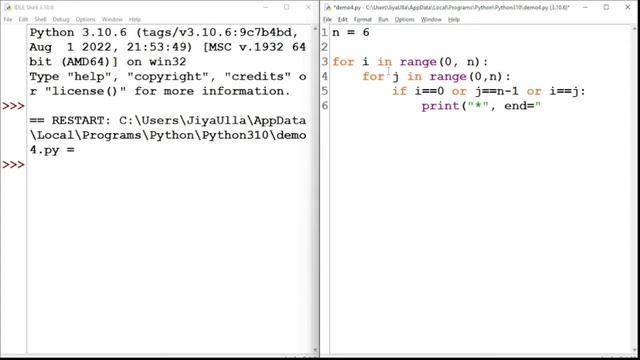Open Options menu in IDLE Shell window
This screenshot has height=360, width=640.
pos(85,19)
